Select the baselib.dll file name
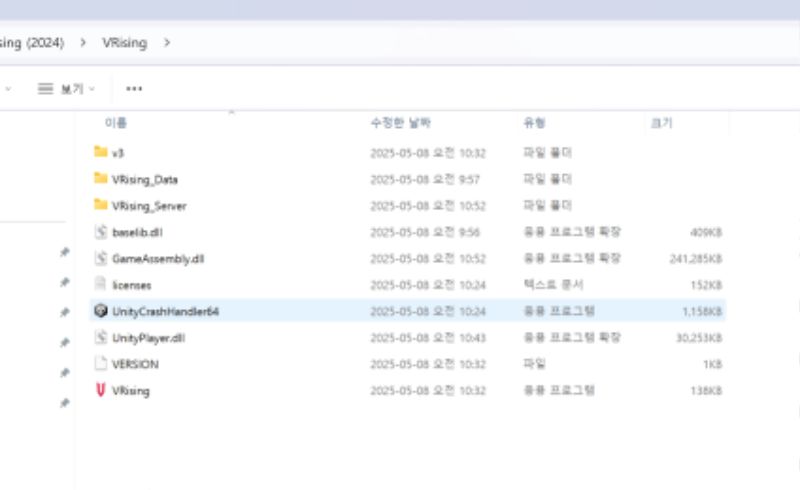The image size is (800, 490). click(x=137, y=233)
